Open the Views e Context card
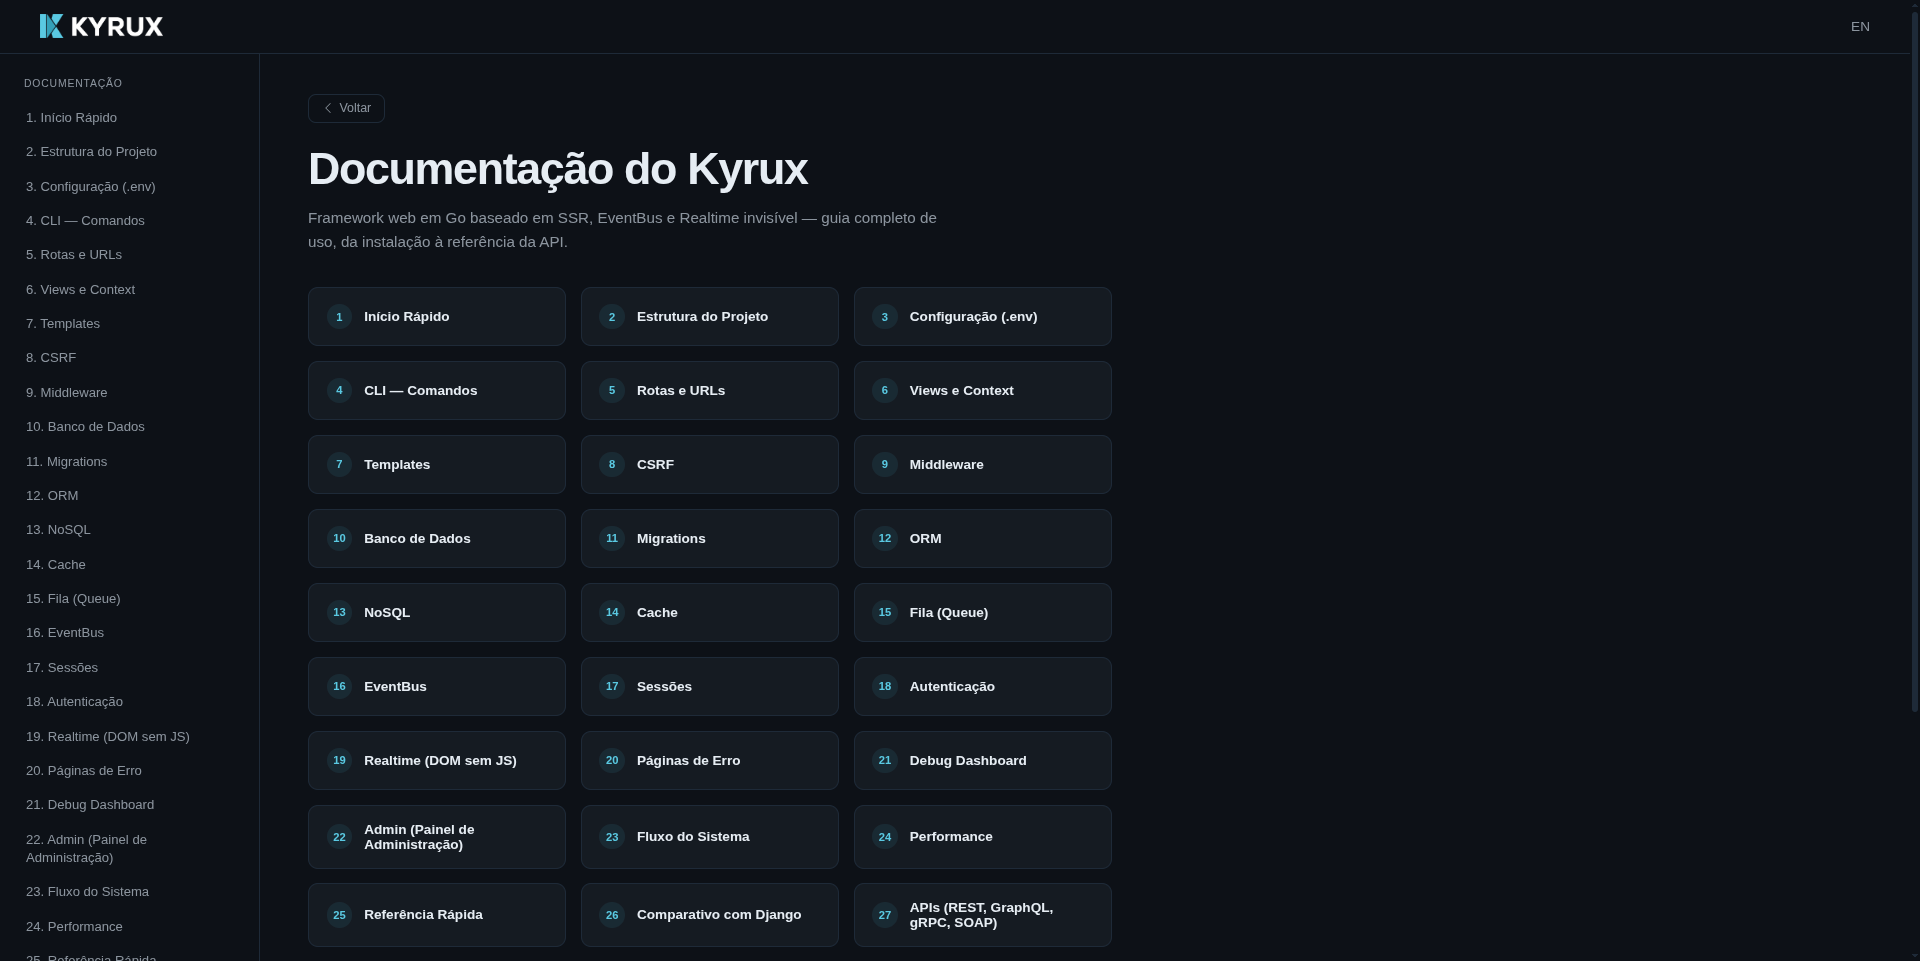Screen dimensions: 1920x961 [983, 391]
